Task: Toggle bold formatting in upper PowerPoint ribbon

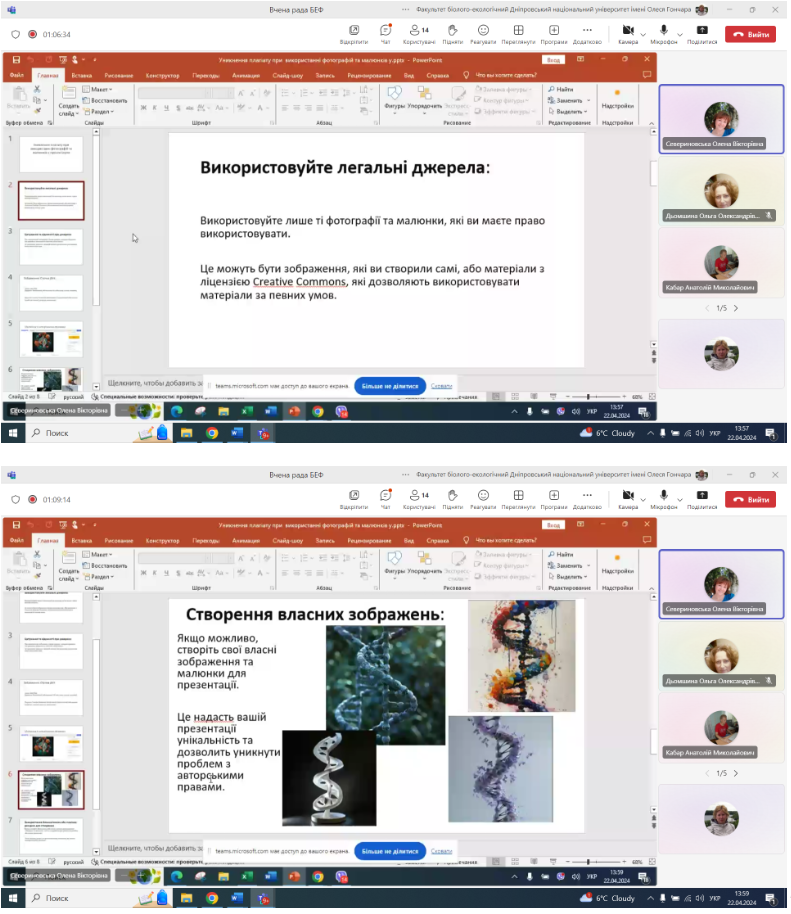Action: click(143, 108)
